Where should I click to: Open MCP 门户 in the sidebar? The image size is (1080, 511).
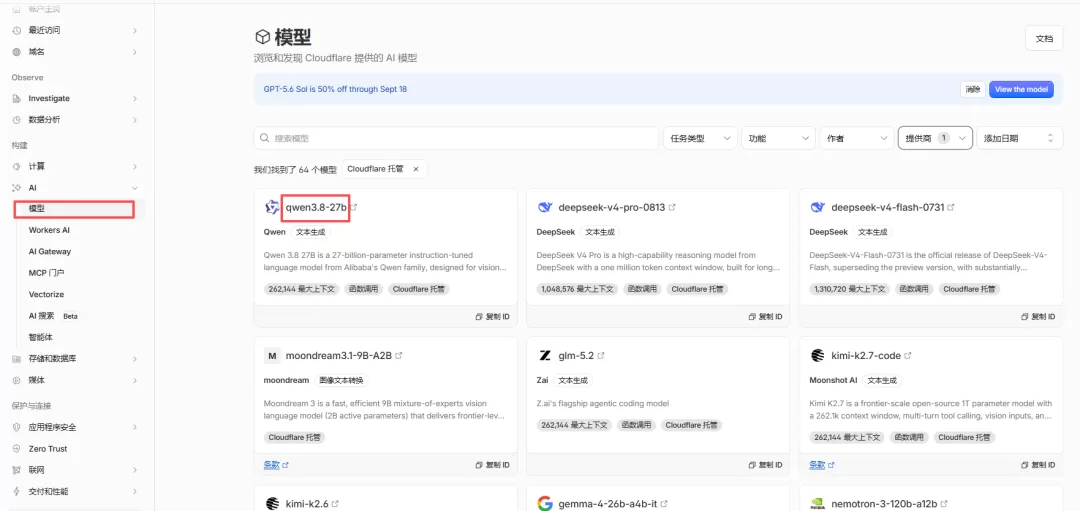point(46,273)
